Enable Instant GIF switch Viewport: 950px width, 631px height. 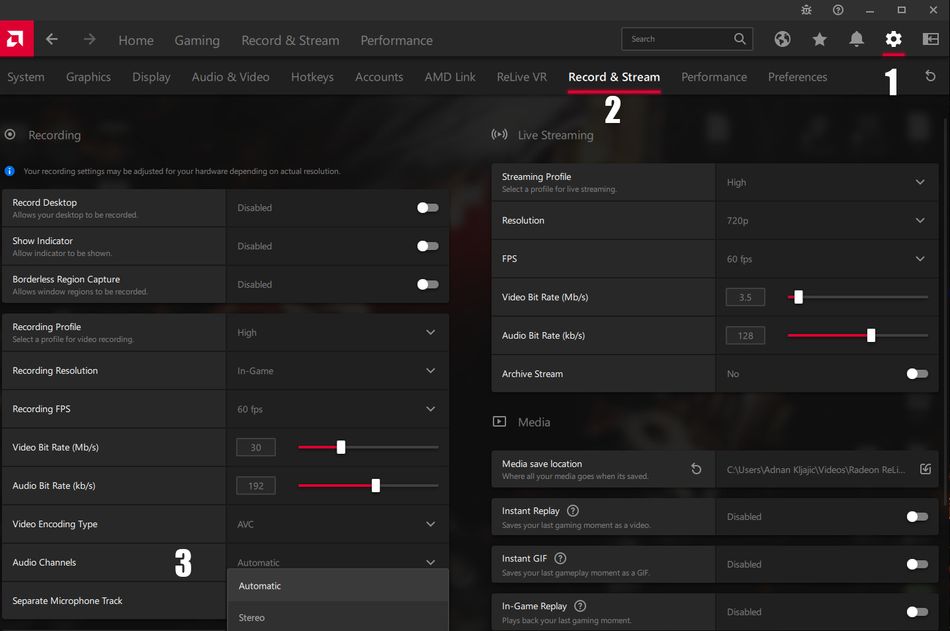[x=917, y=564]
